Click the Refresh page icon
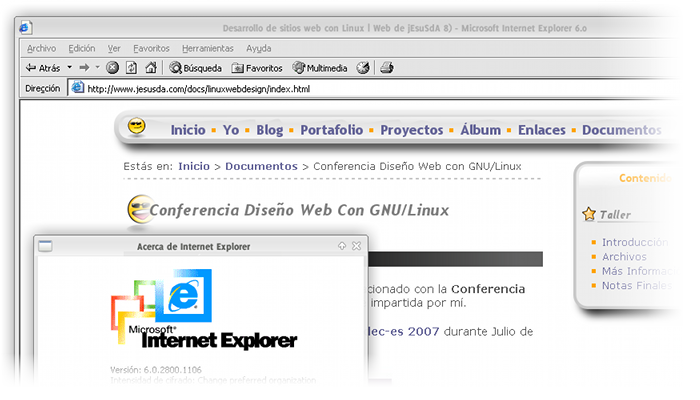This screenshot has height=400, width=700. click(x=131, y=68)
